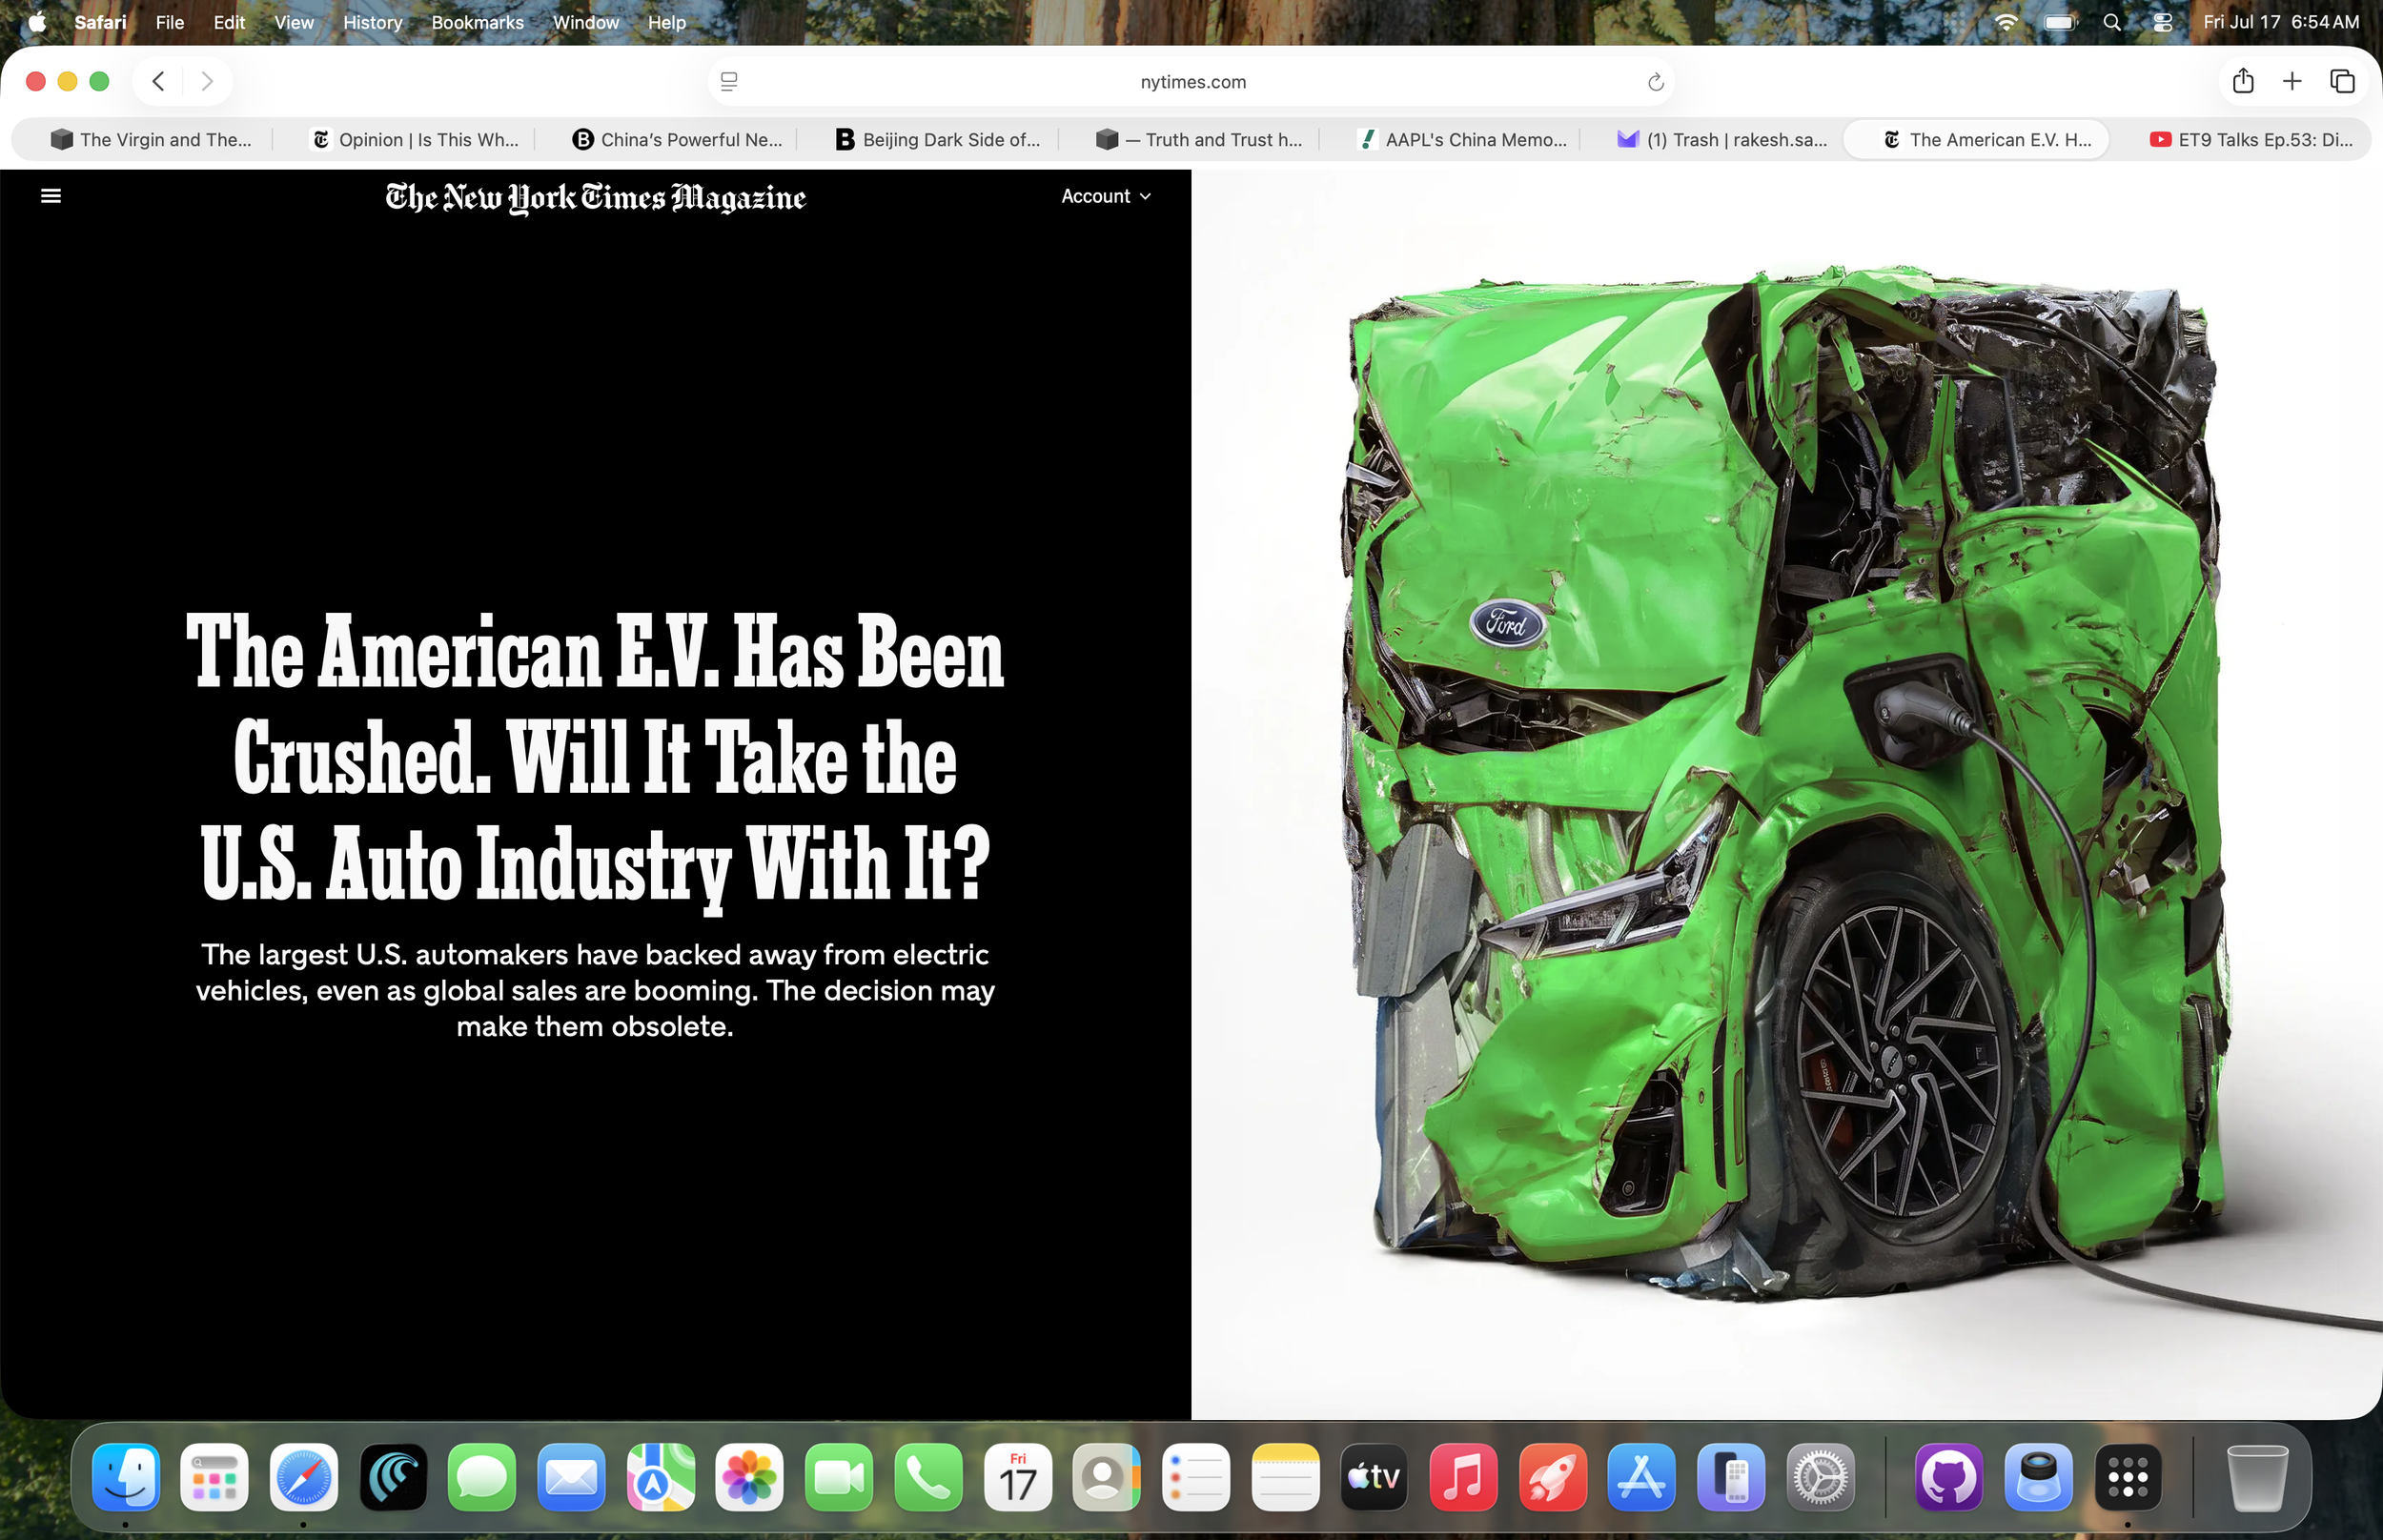This screenshot has width=2383, height=1540.
Task: Open Calendar showing Fri 17
Action: tap(1018, 1476)
